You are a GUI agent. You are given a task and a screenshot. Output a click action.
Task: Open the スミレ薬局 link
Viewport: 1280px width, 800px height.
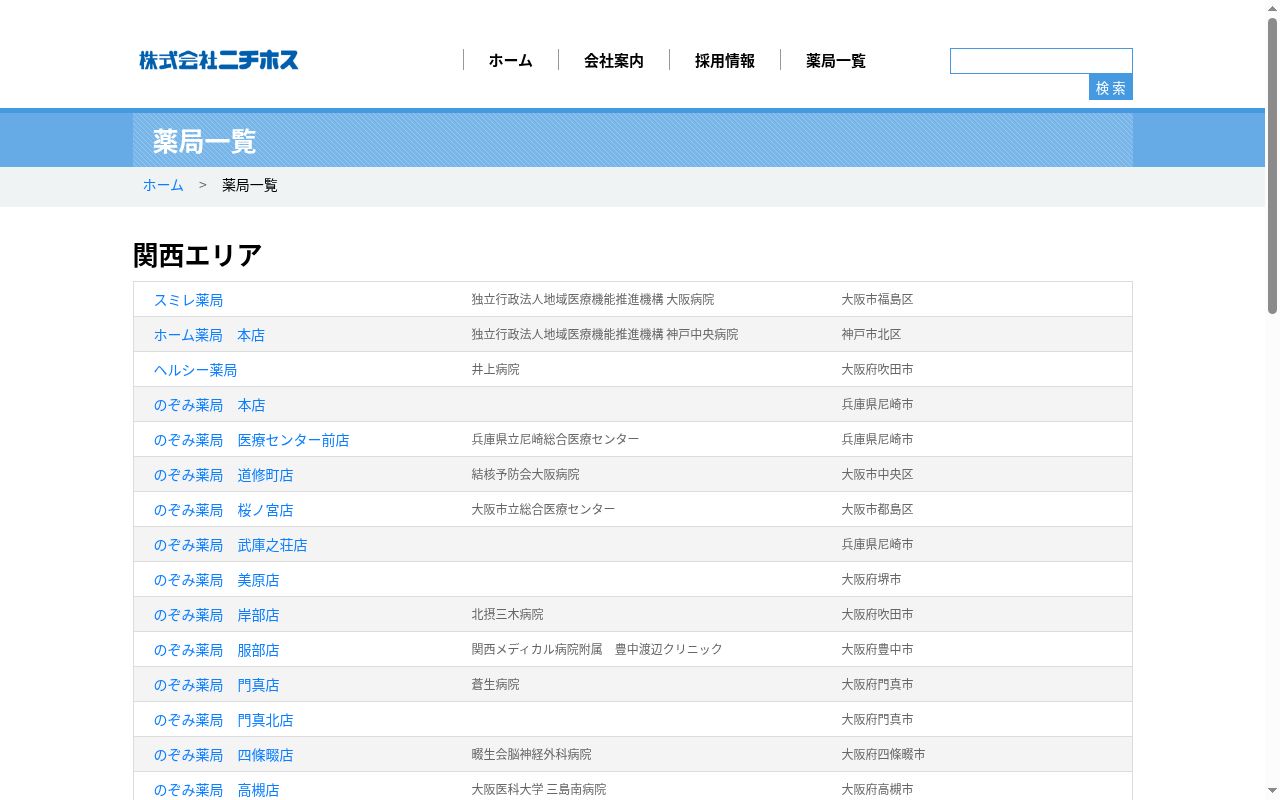188,300
